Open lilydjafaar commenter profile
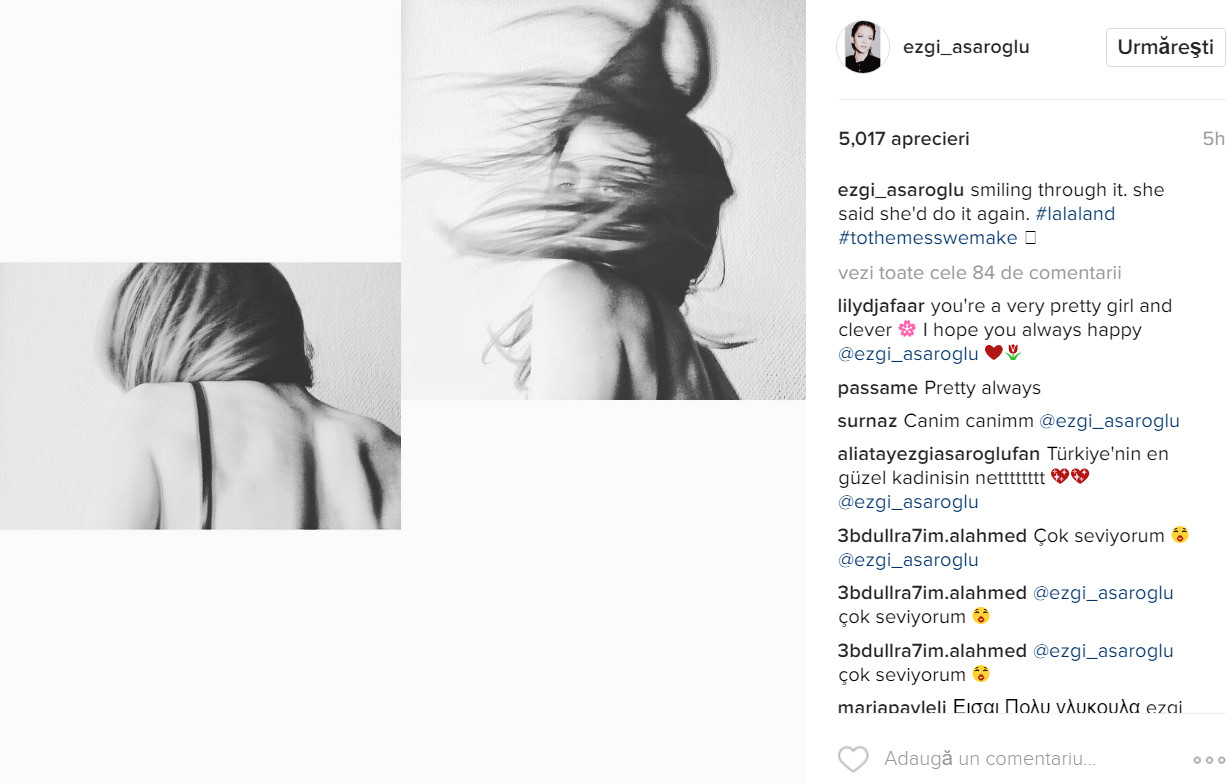Image resolution: width=1226 pixels, height=784 pixels. pyautogui.click(x=882, y=306)
